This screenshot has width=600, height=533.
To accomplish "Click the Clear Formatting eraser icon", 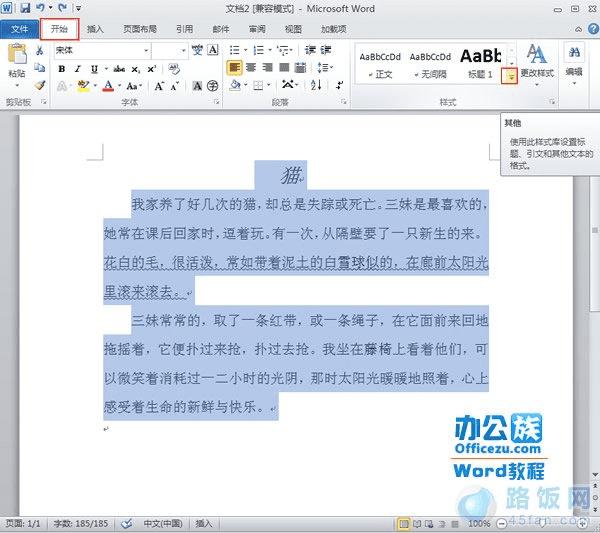I will point(174,69).
